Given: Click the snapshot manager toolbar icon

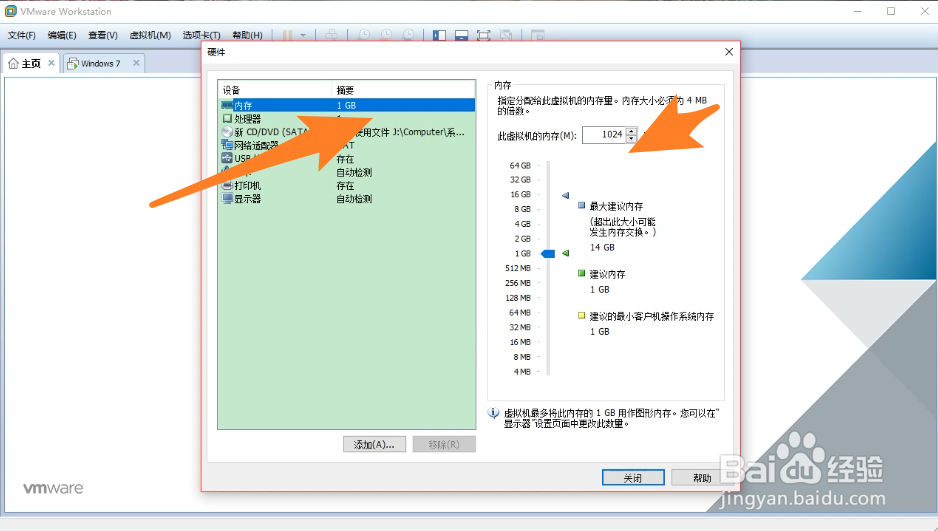Looking at the screenshot, I should [x=409, y=35].
